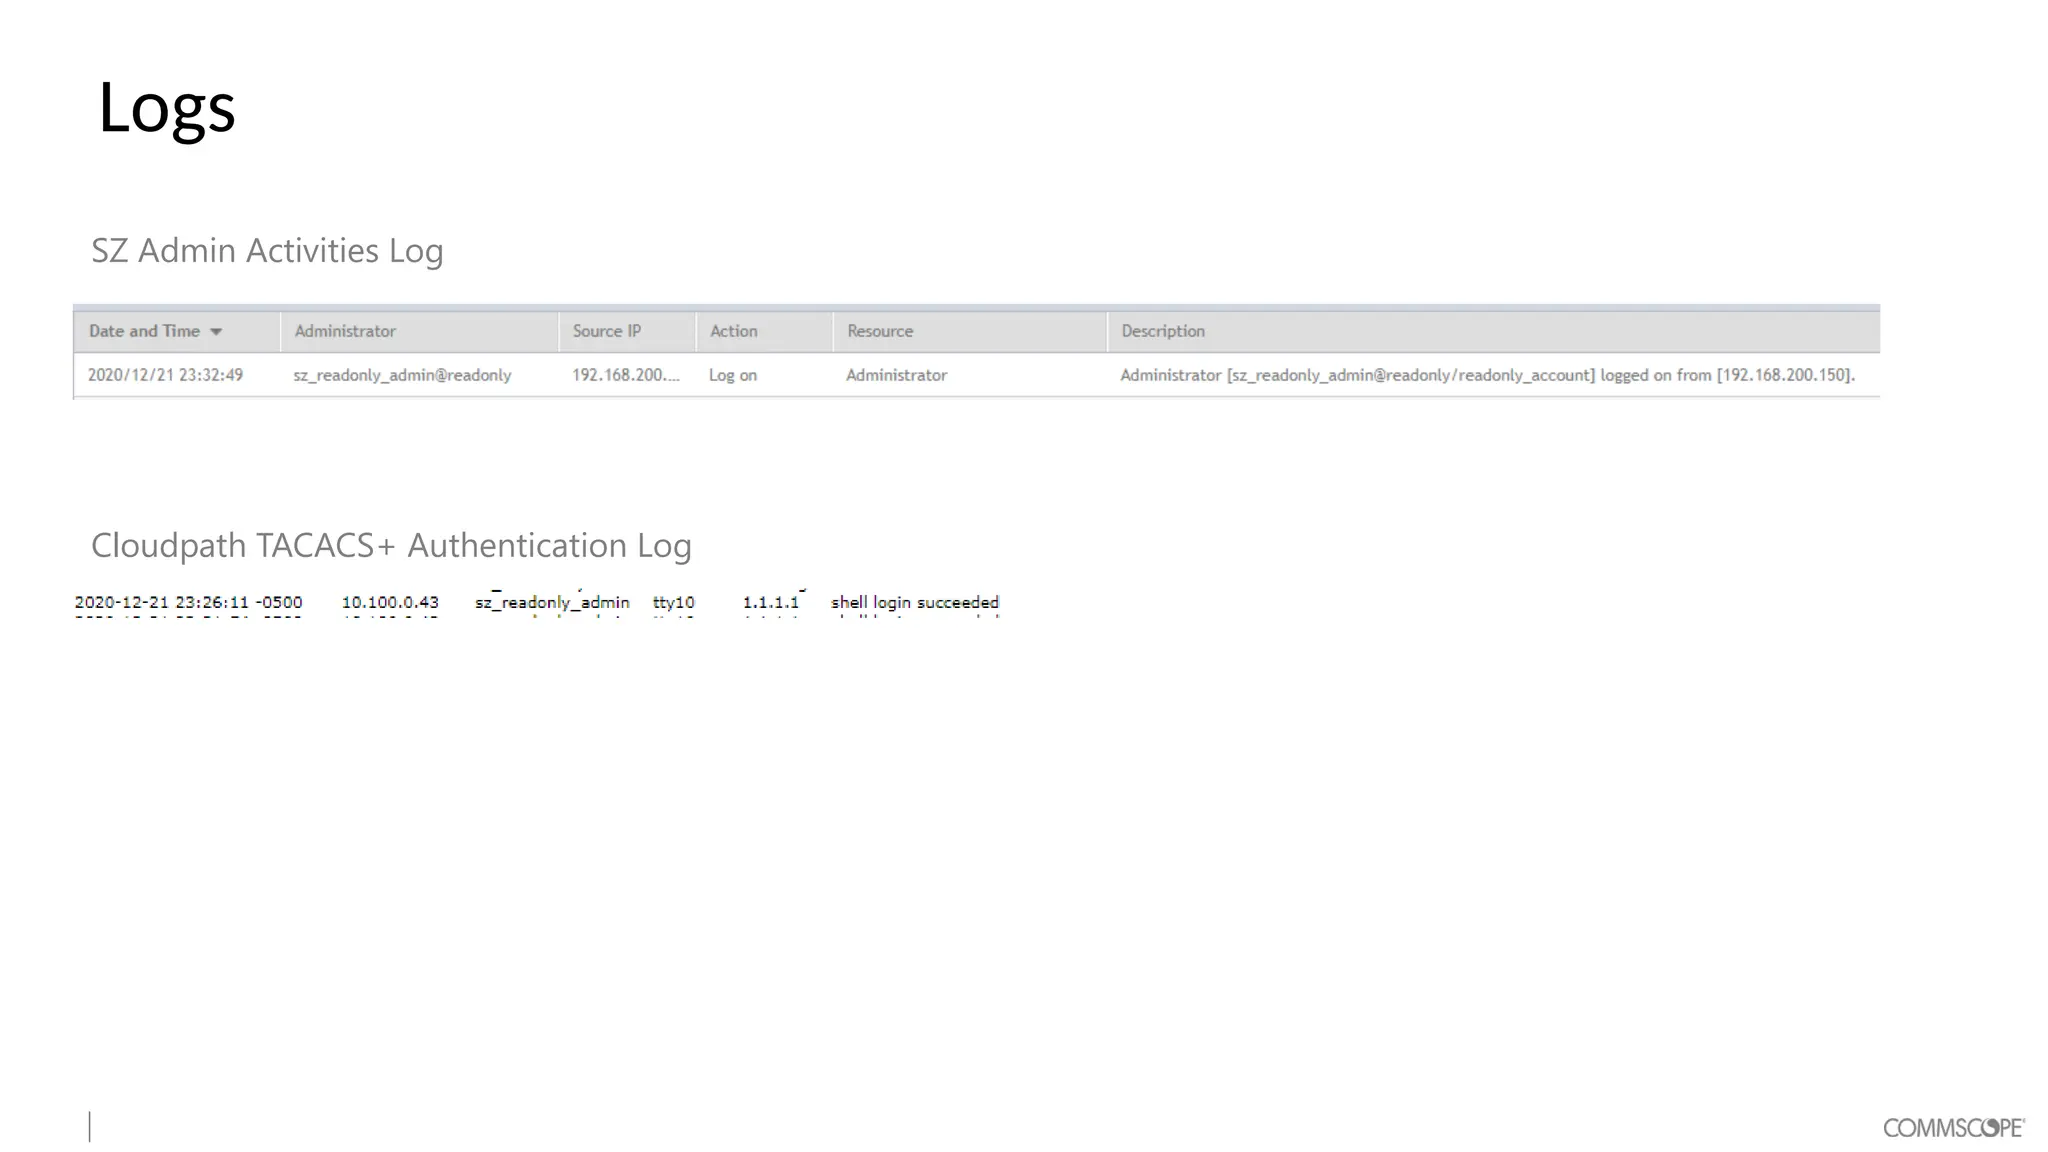Select the 2020/12/21 23:32:49 timestamp cell
Image resolution: width=2048 pixels, height=1152 pixels.
(165, 375)
